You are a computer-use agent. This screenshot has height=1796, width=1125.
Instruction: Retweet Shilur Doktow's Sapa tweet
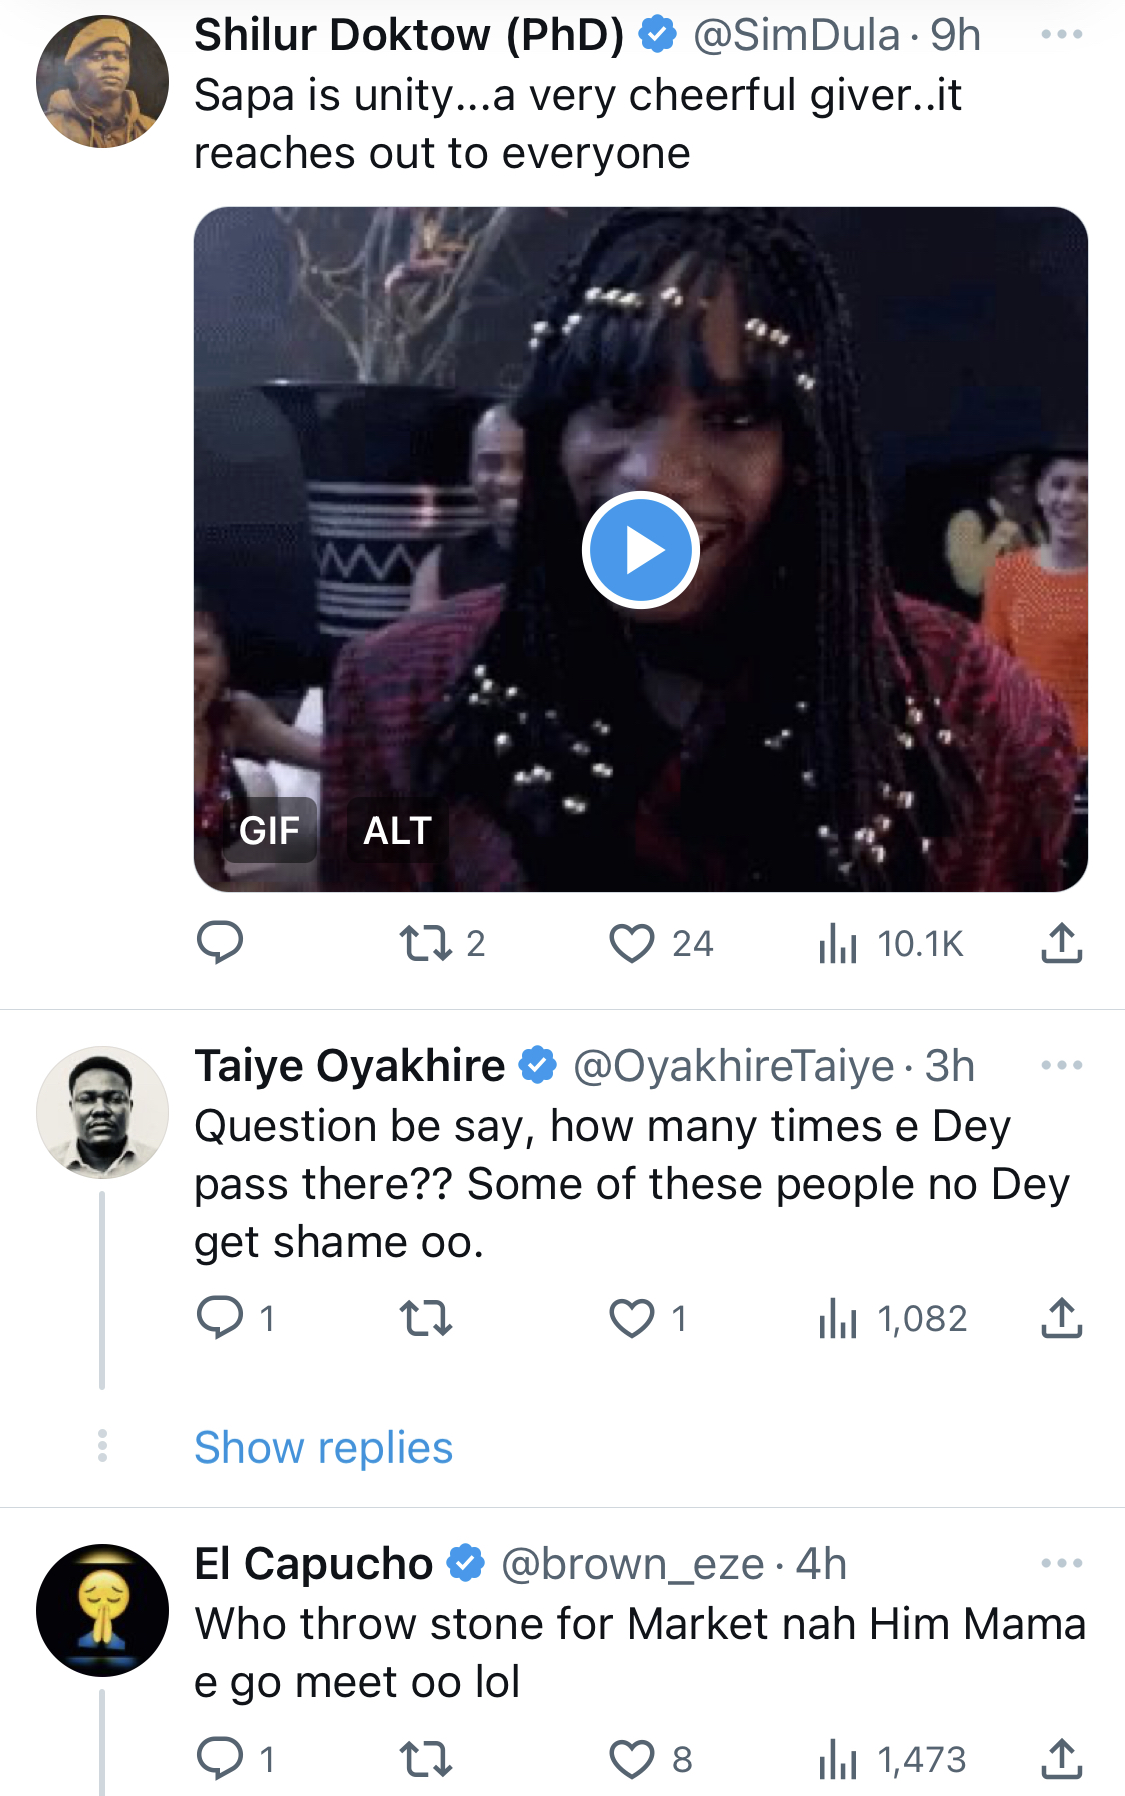(x=442, y=943)
